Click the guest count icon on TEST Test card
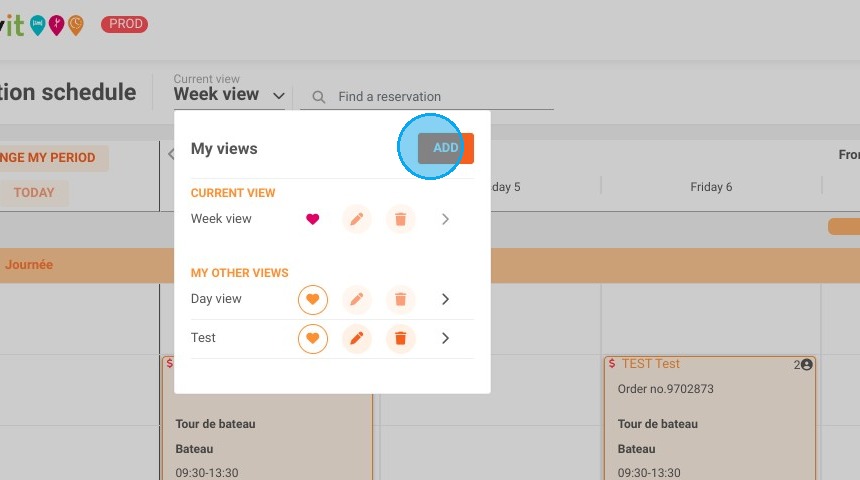 pyautogui.click(x=806, y=365)
